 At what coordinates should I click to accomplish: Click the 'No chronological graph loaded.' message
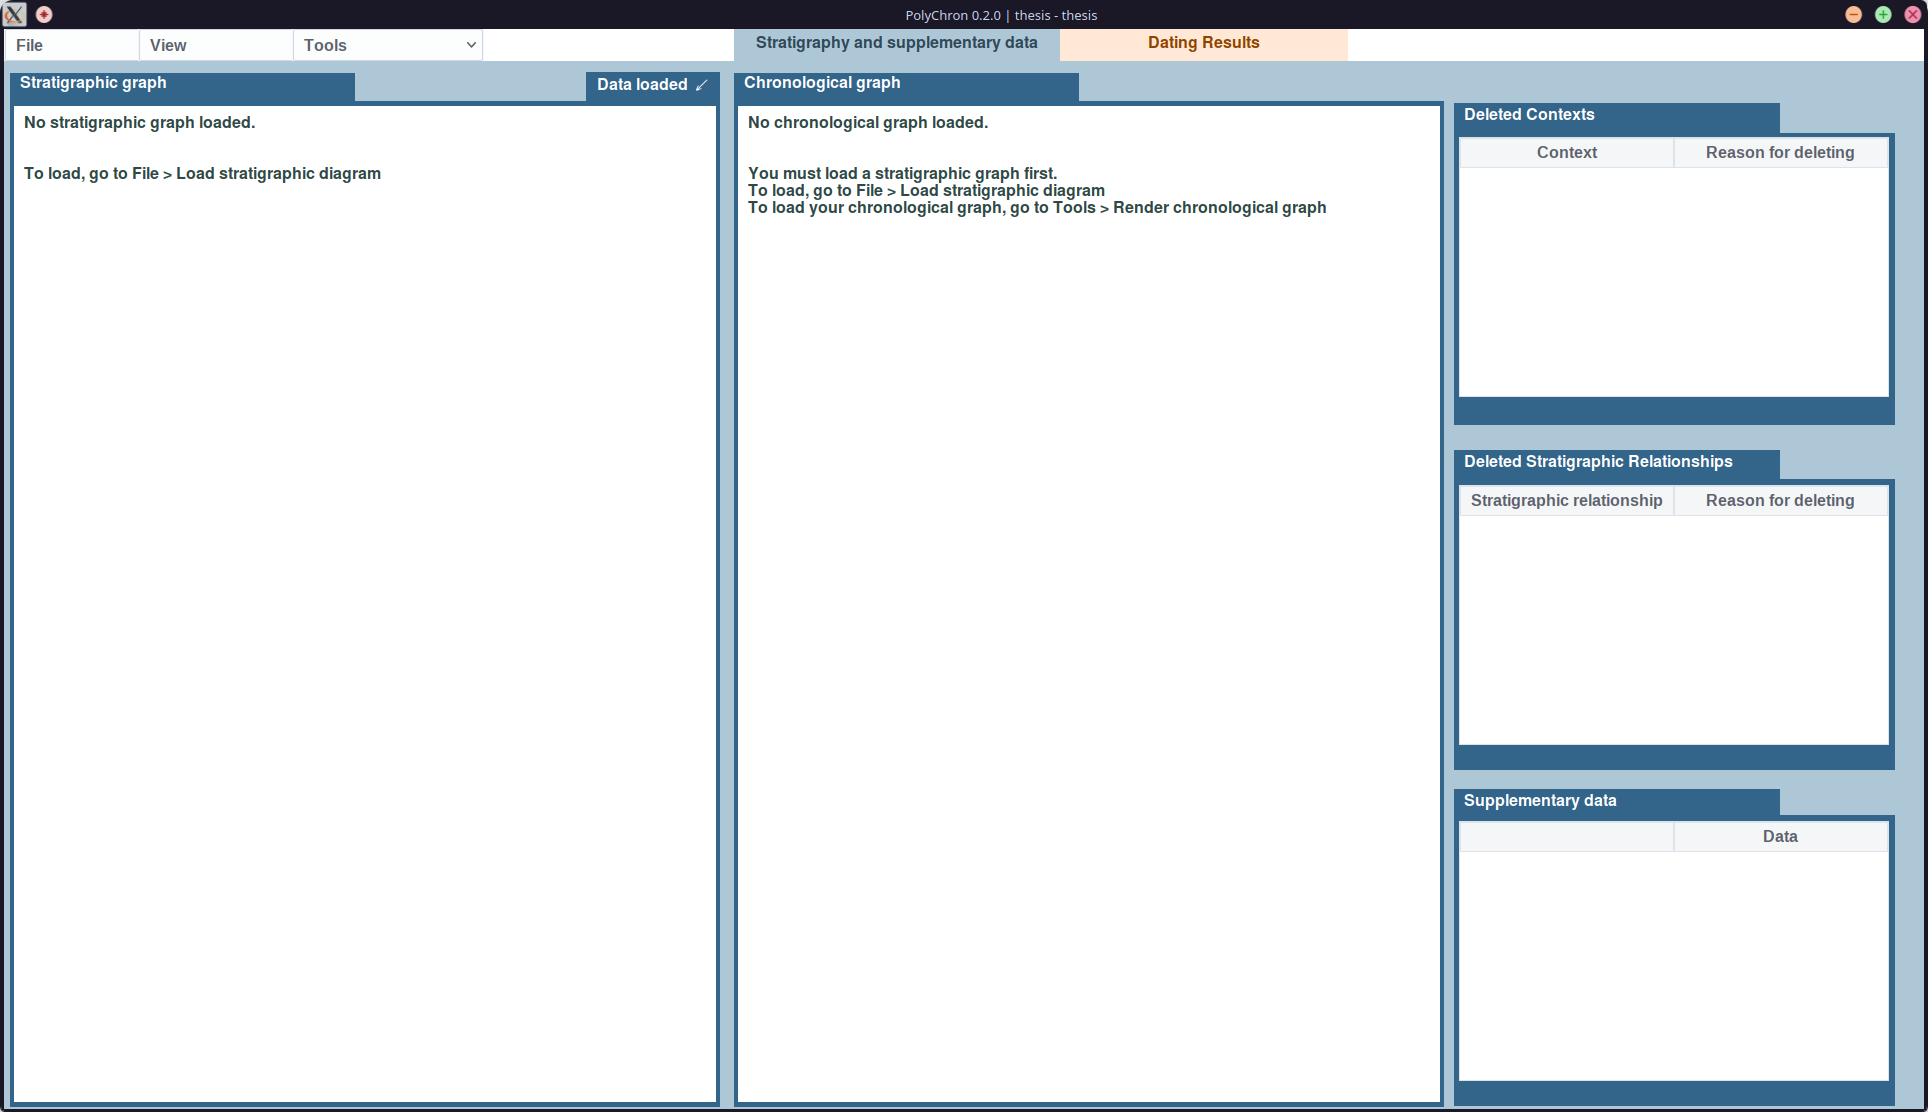(868, 123)
